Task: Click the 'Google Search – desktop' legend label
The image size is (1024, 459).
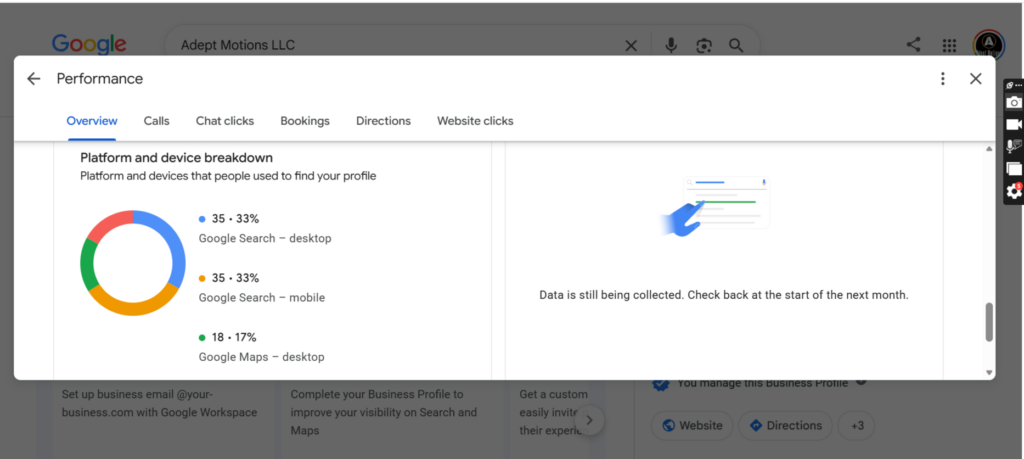Action: point(264,238)
